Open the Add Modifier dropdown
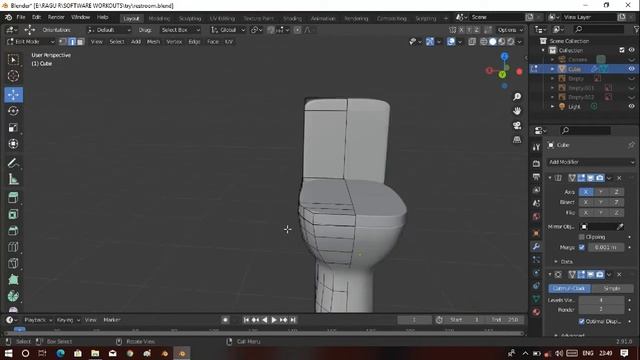Screen dimensions: 640x360 click(591, 162)
